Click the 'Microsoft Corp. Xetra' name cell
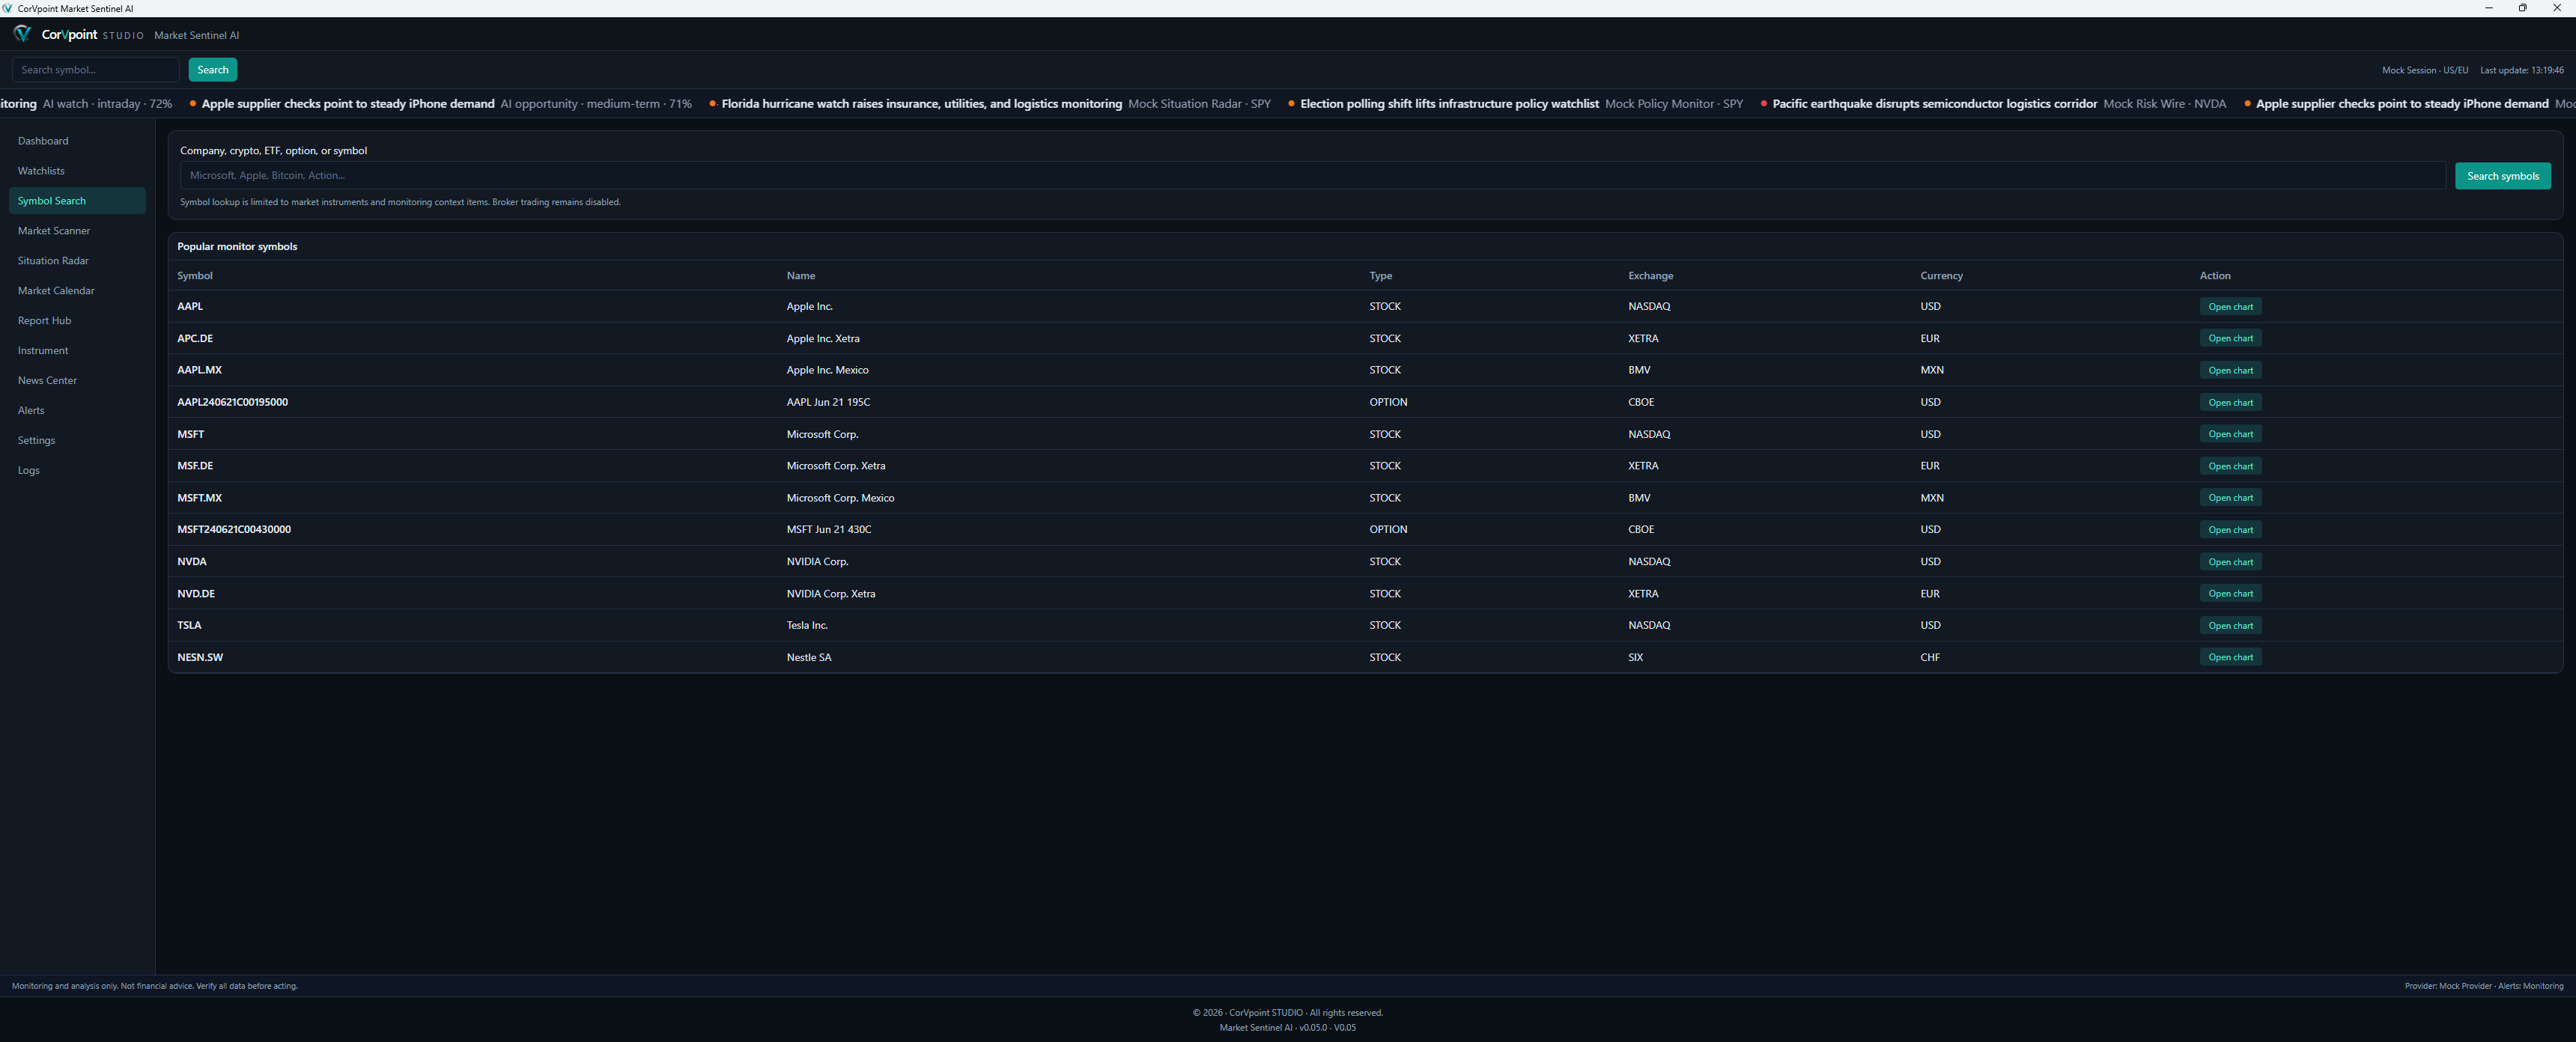2576x1042 pixels. point(835,466)
